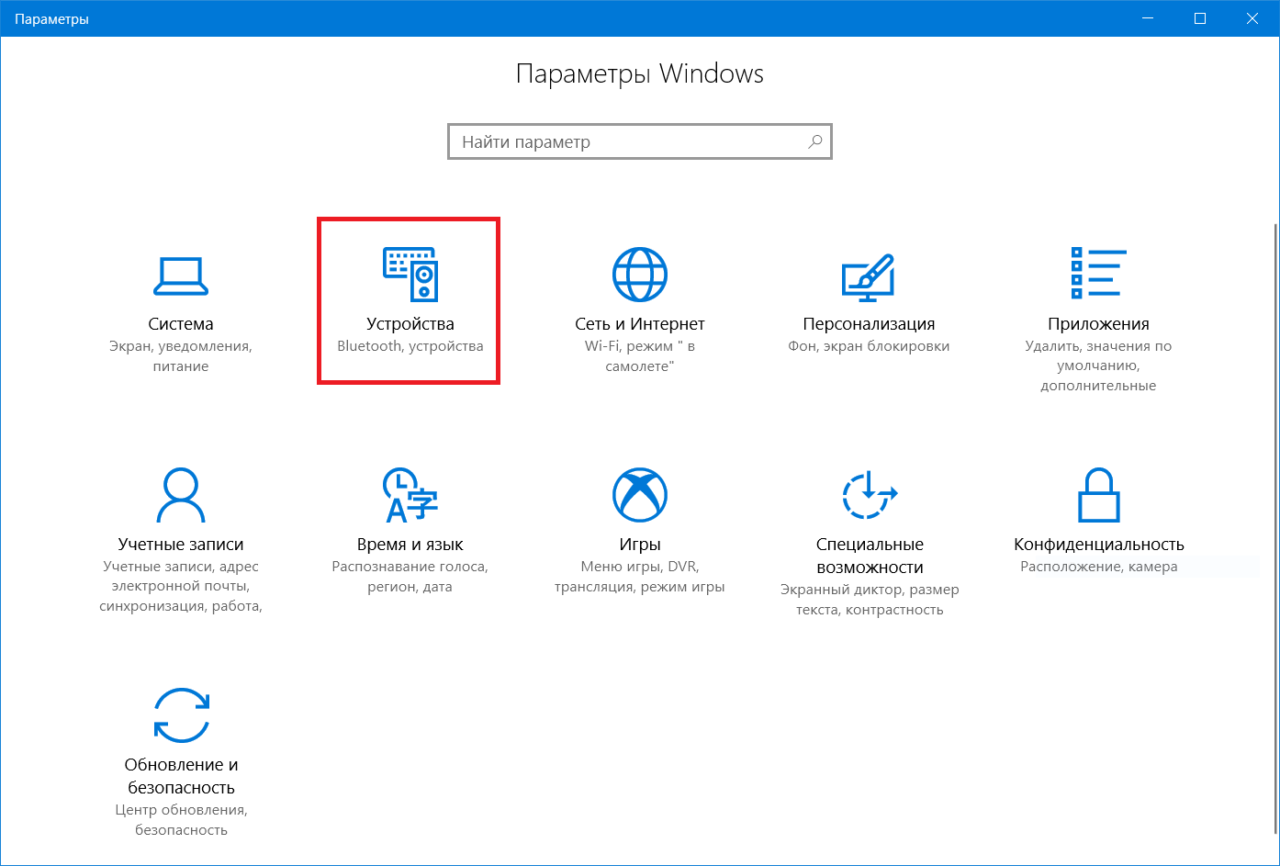Close the Параметры window

pos(1254,18)
